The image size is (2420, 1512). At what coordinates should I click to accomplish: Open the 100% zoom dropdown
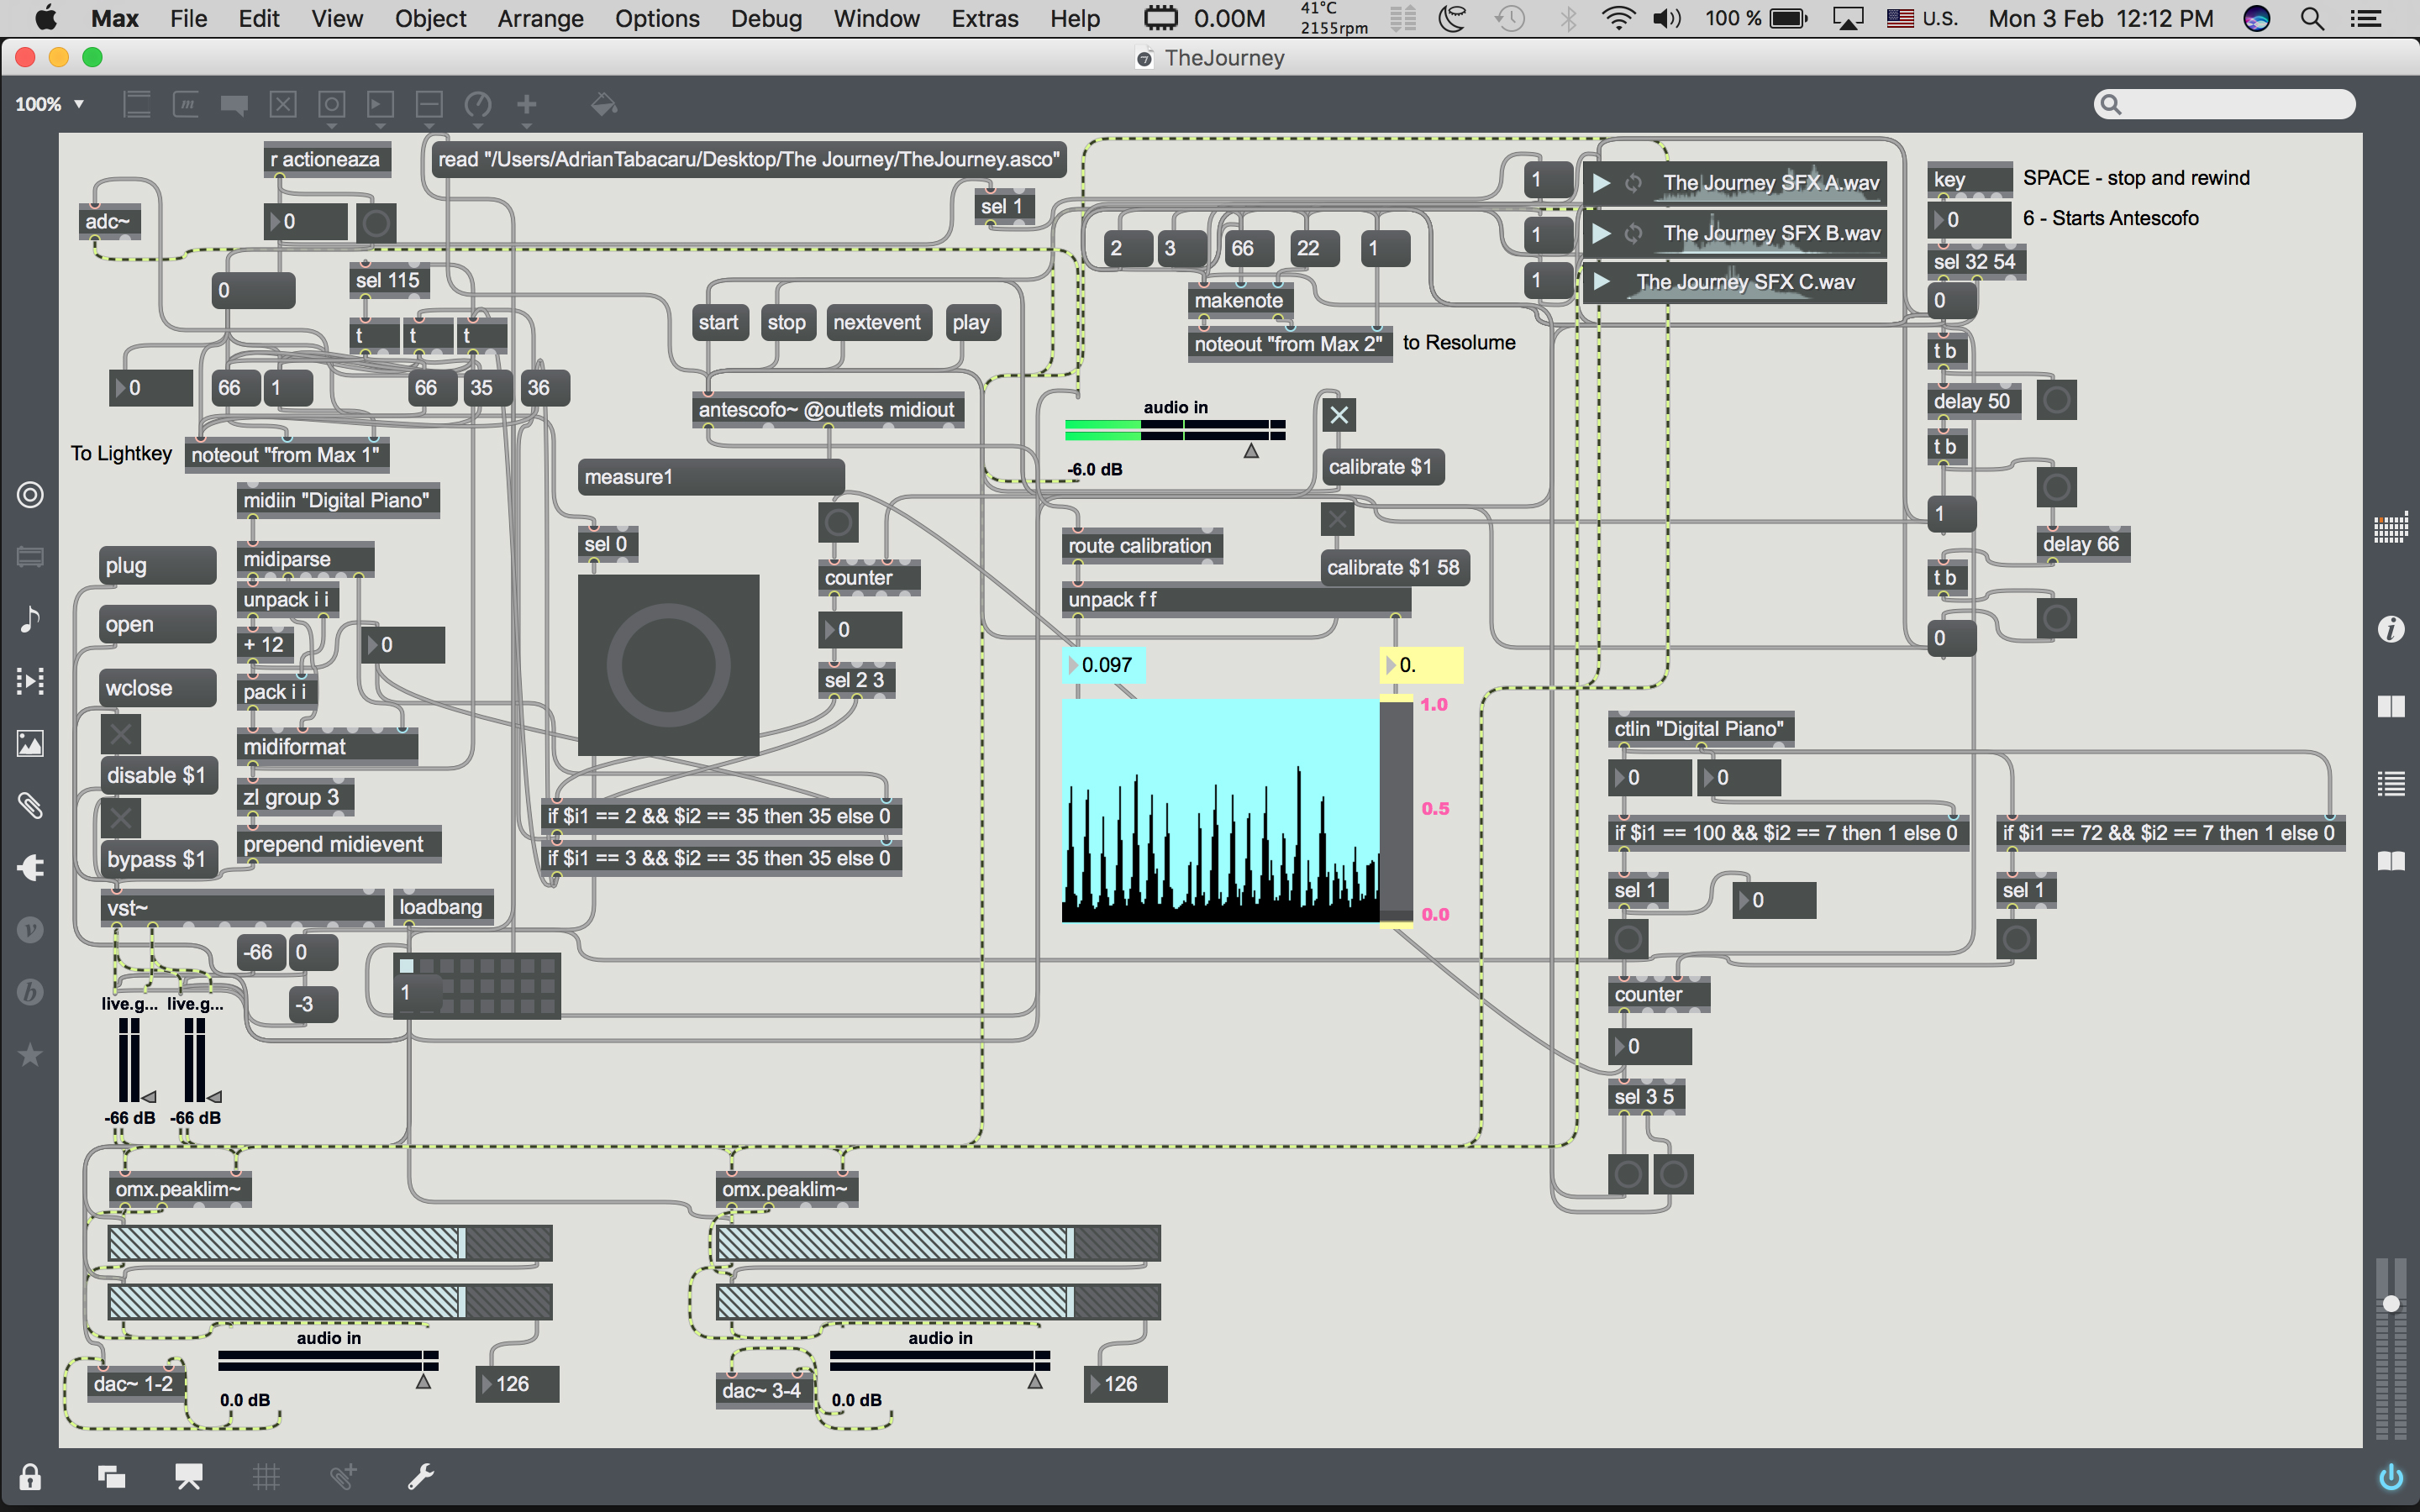tap(49, 104)
